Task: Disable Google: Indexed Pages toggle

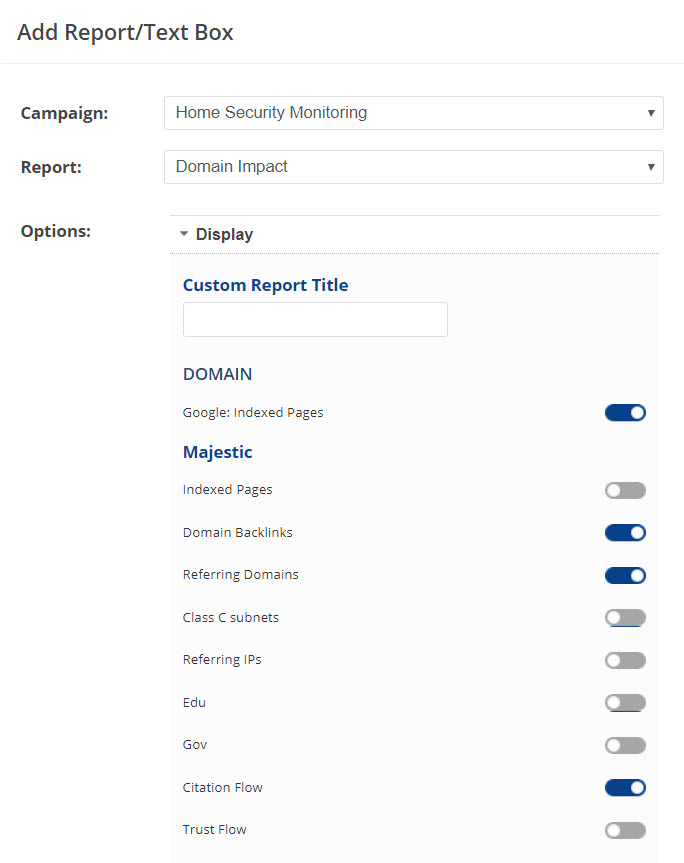Action: (x=625, y=412)
